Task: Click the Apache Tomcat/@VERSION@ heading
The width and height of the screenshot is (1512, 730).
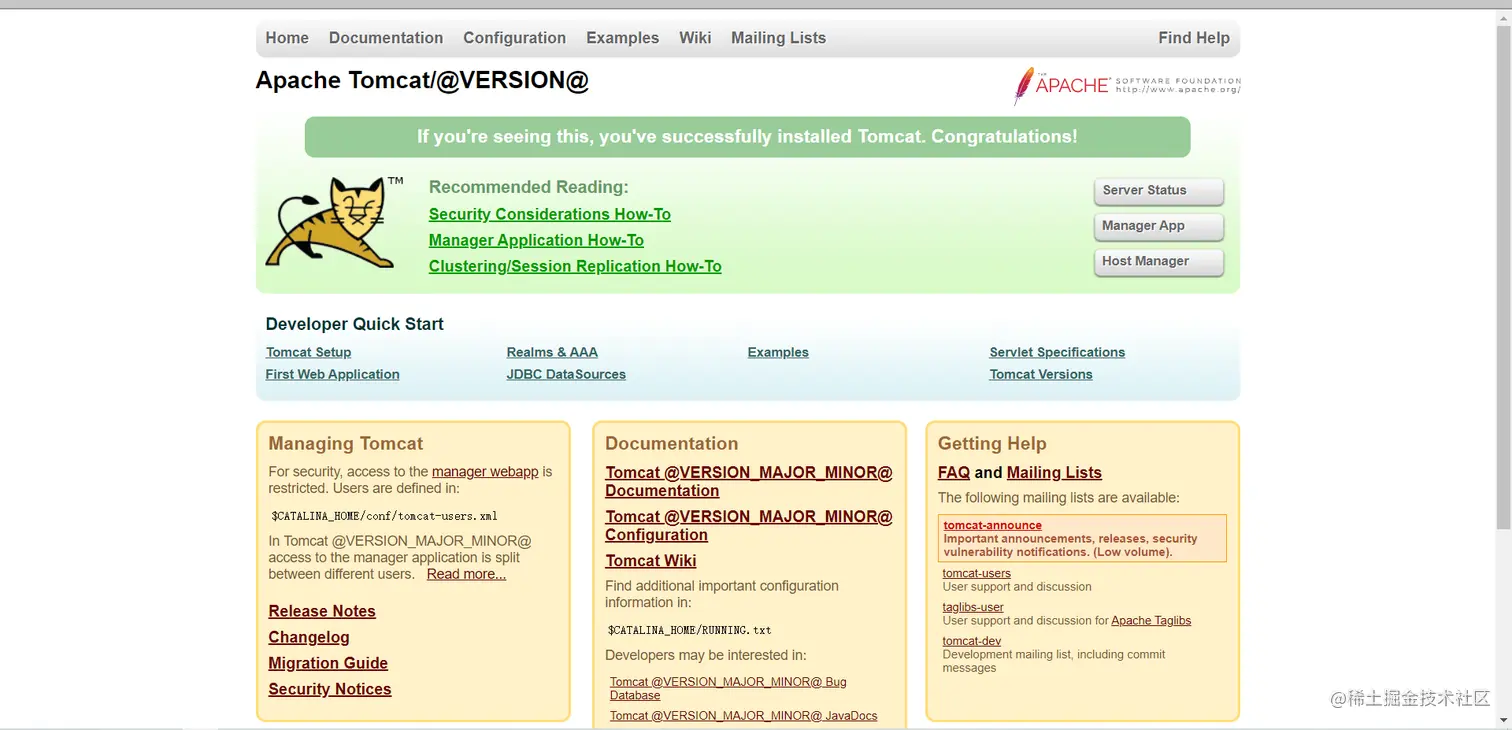Action: pyautogui.click(x=422, y=80)
